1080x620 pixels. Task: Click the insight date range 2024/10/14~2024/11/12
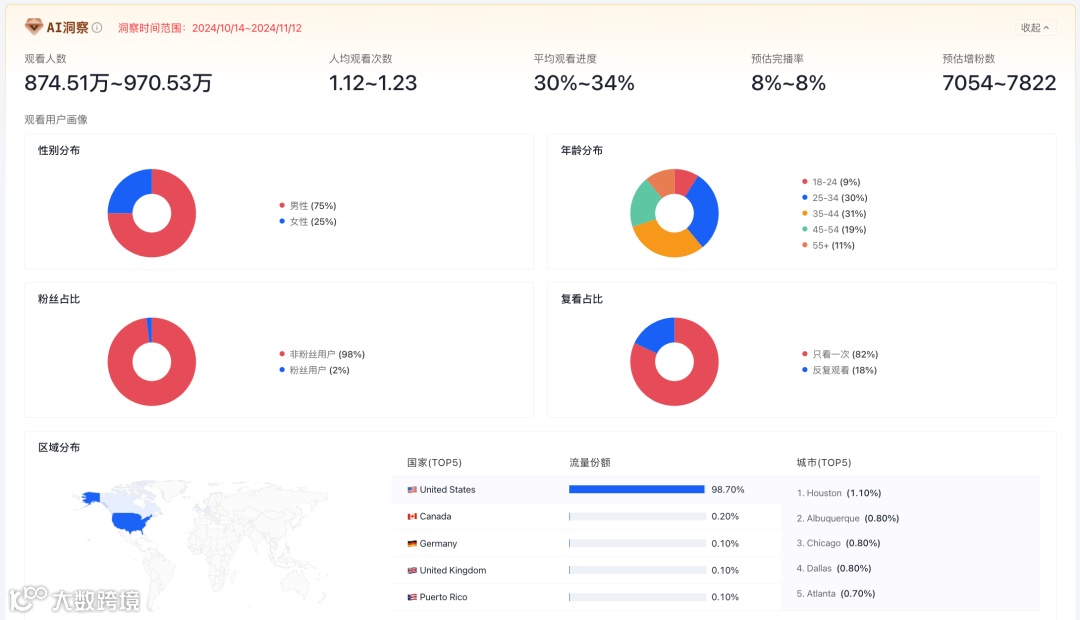coord(247,28)
